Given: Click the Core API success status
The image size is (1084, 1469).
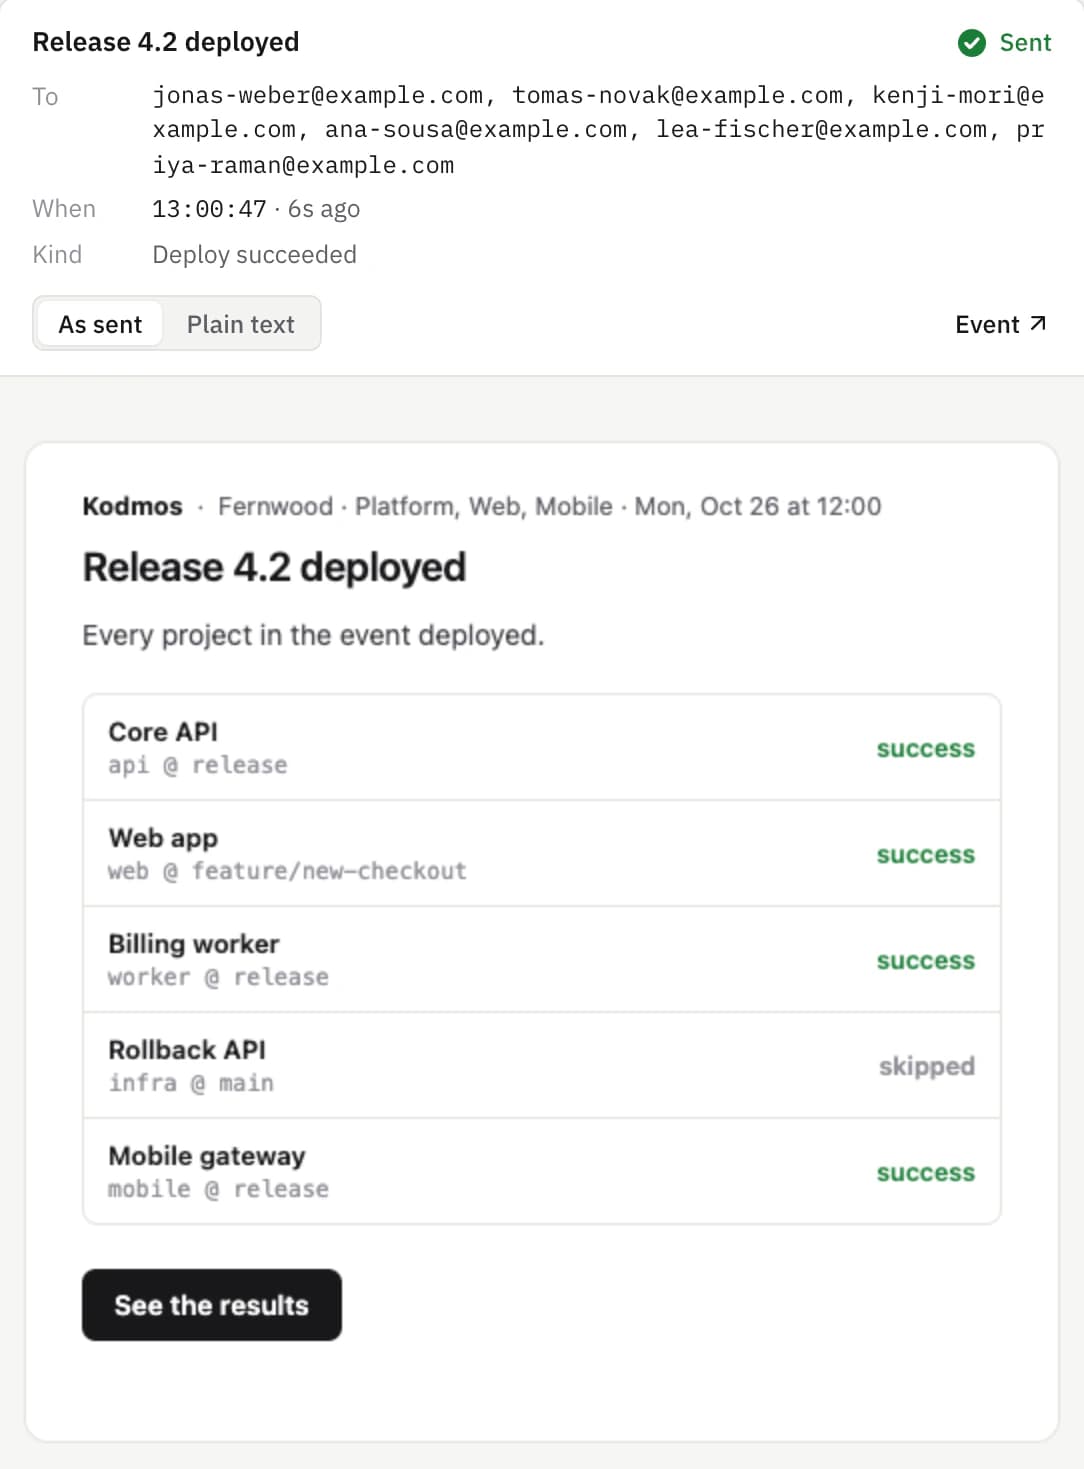Looking at the screenshot, I should (x=925, y=749).
